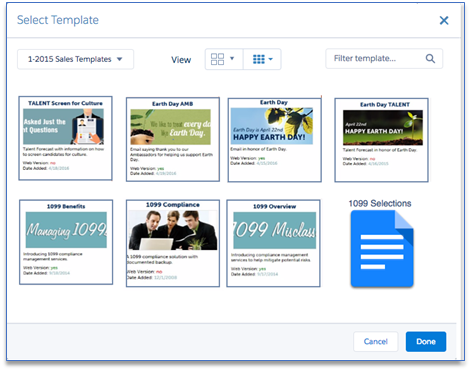Open the large grid view dropdown arrow

pos(232,58)
